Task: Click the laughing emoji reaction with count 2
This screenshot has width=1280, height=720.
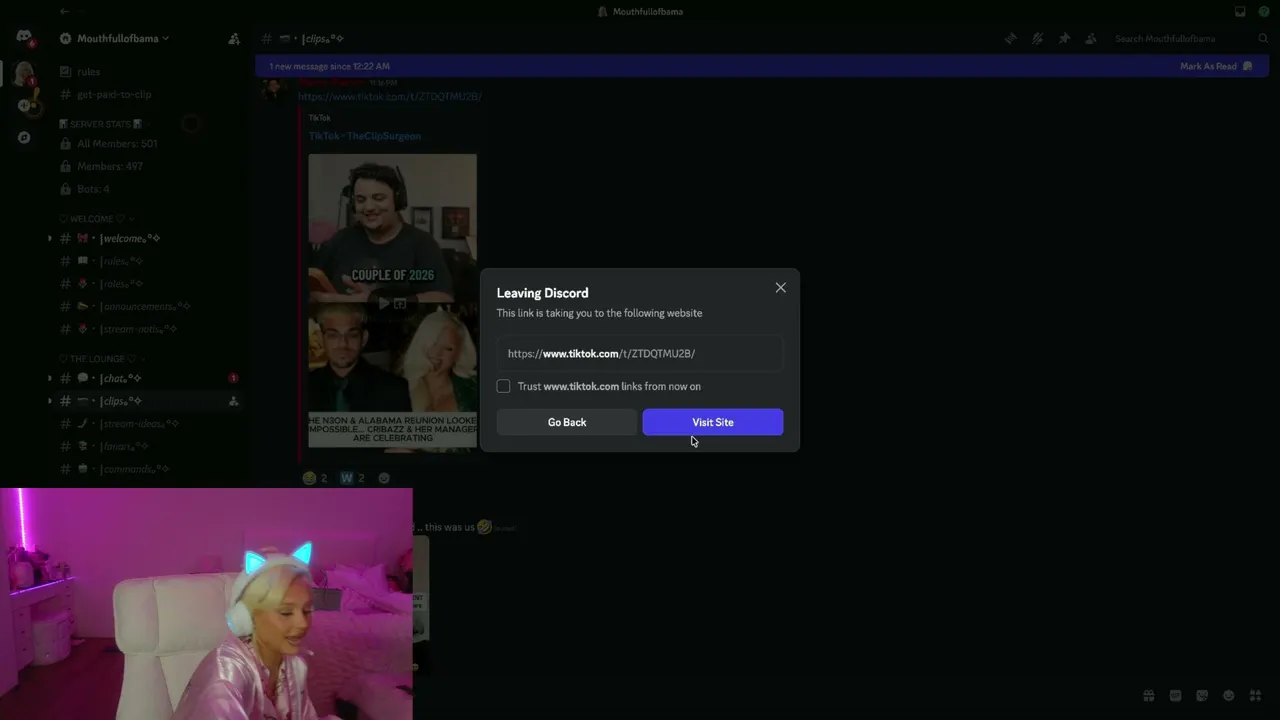Action: [x=315, y=478]
